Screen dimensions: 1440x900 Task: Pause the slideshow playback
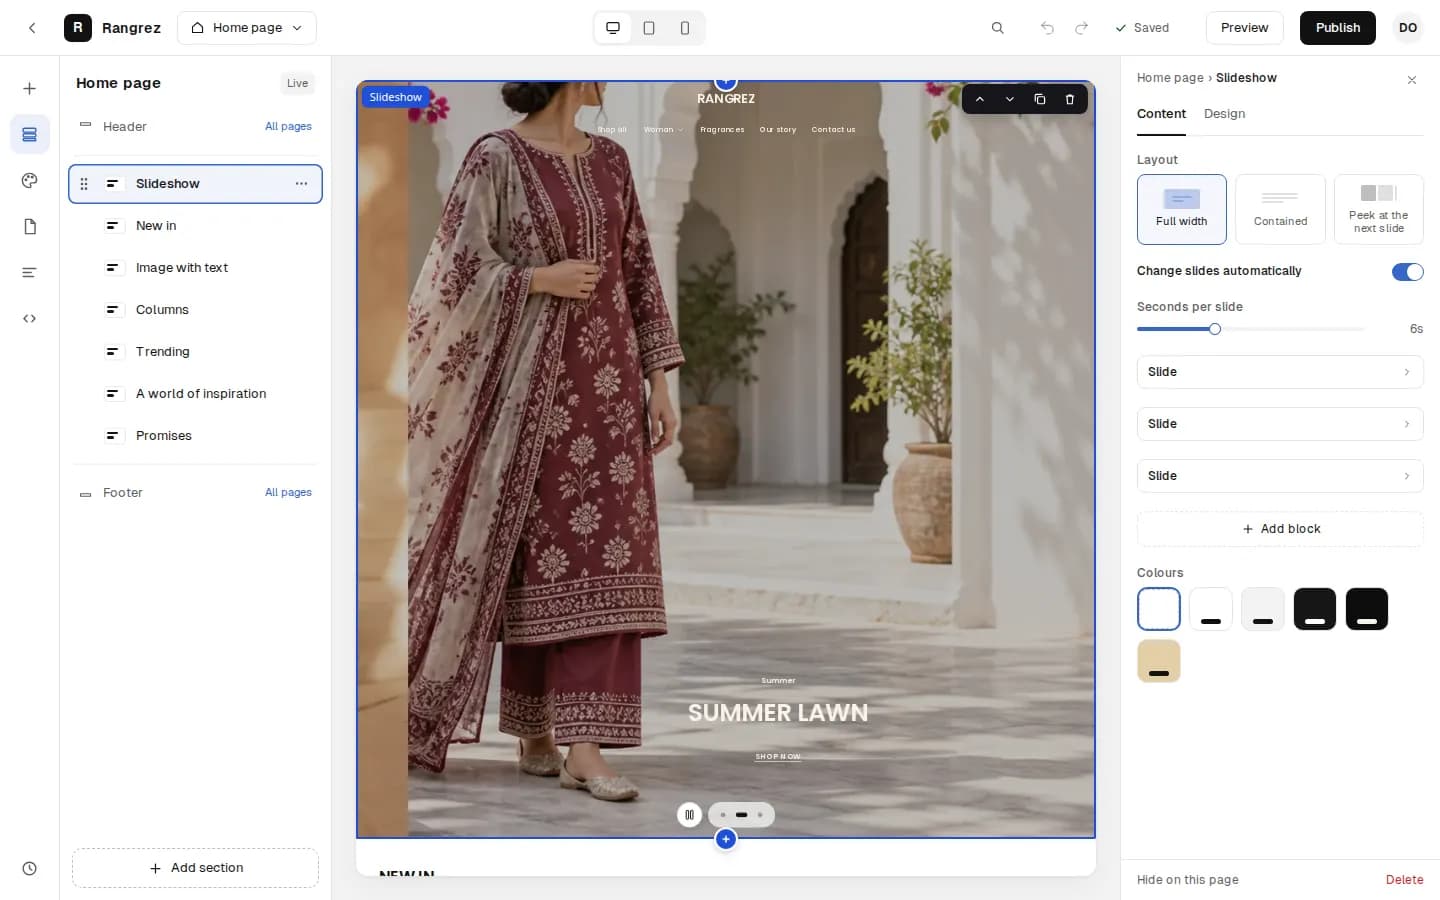coord(689,815)
